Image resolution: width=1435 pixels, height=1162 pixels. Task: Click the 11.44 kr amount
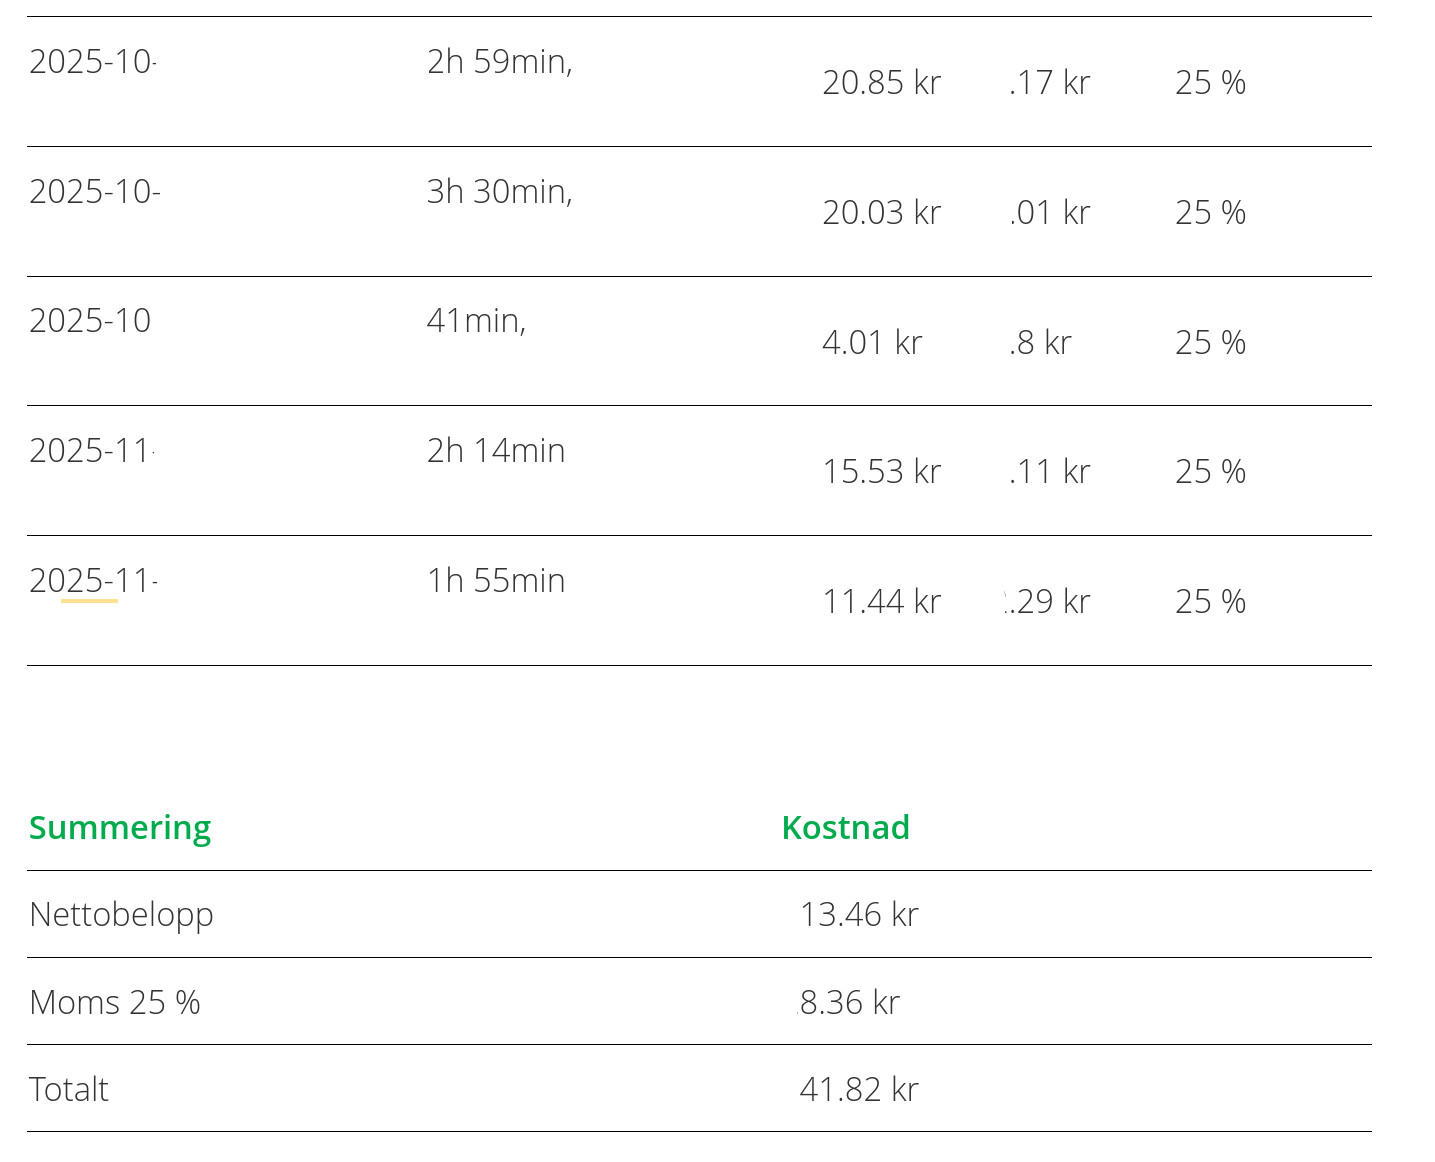pos(881,602)
